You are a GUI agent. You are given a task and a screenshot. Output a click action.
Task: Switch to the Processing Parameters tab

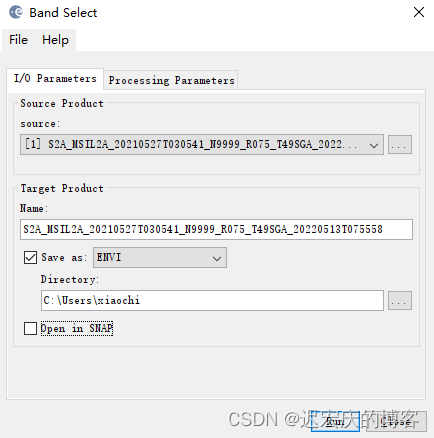pos(171,80)
